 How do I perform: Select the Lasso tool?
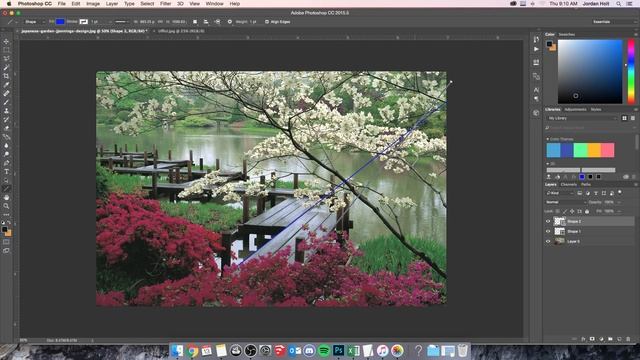coord(6,58)
